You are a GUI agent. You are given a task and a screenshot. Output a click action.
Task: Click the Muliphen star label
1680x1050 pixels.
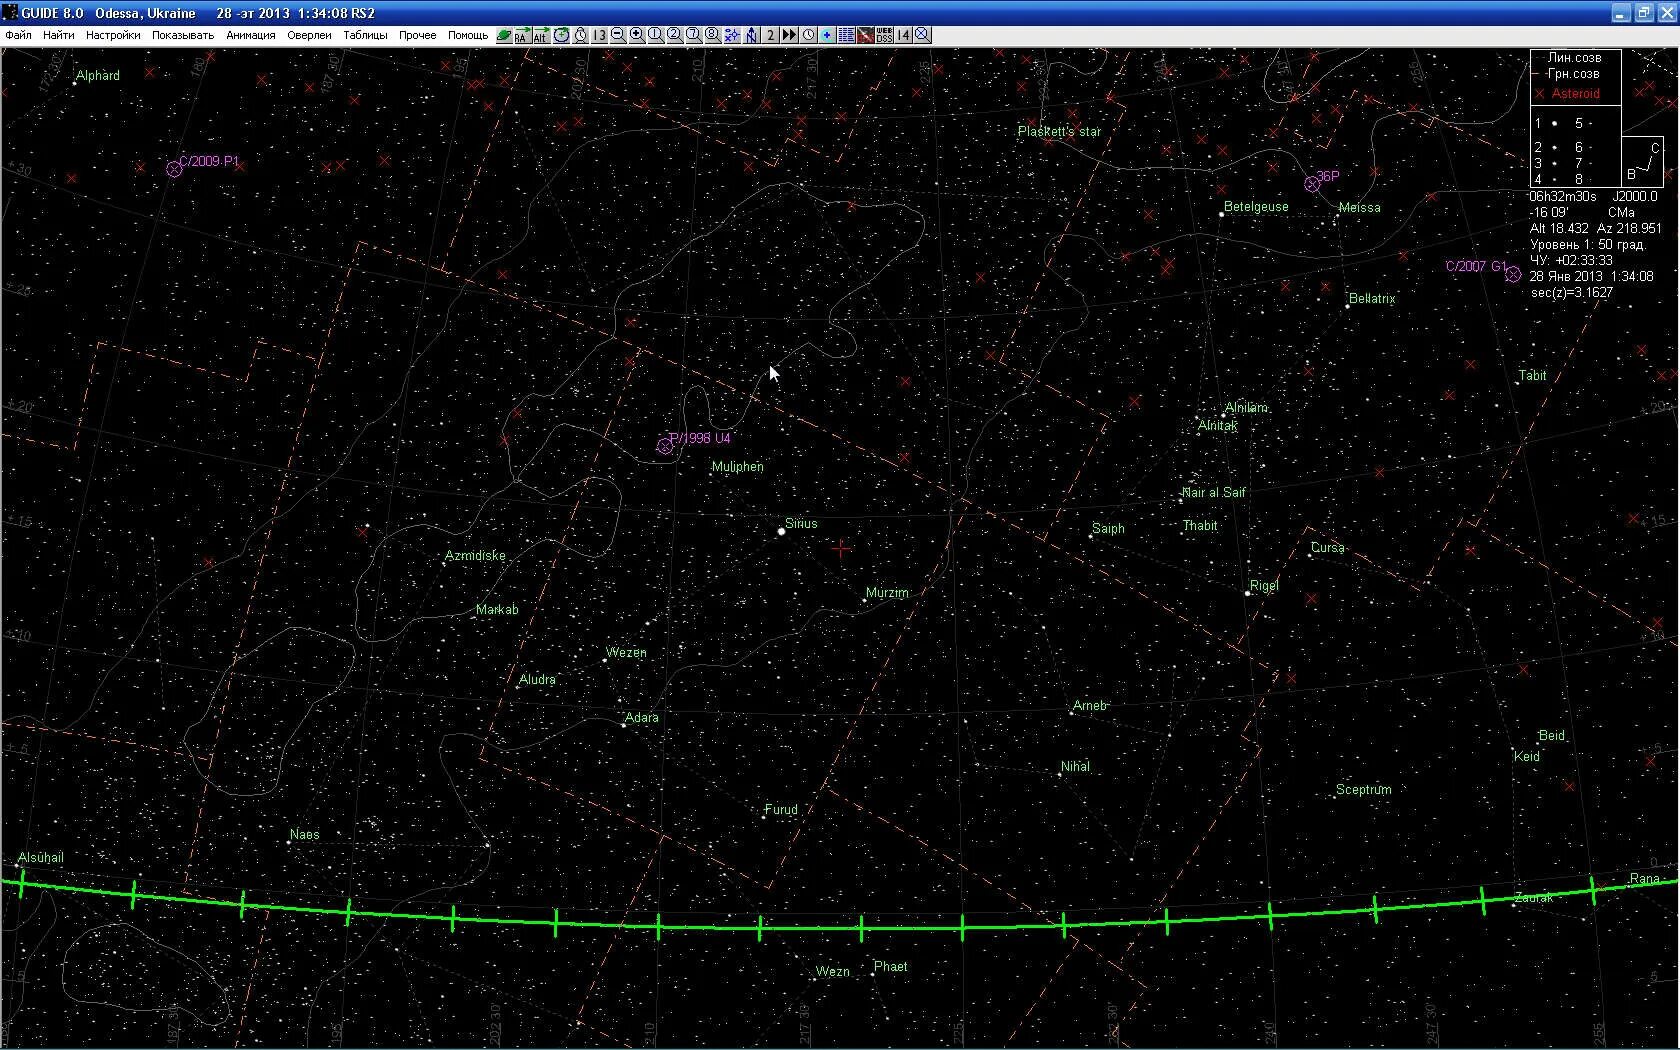pos(738,467)
